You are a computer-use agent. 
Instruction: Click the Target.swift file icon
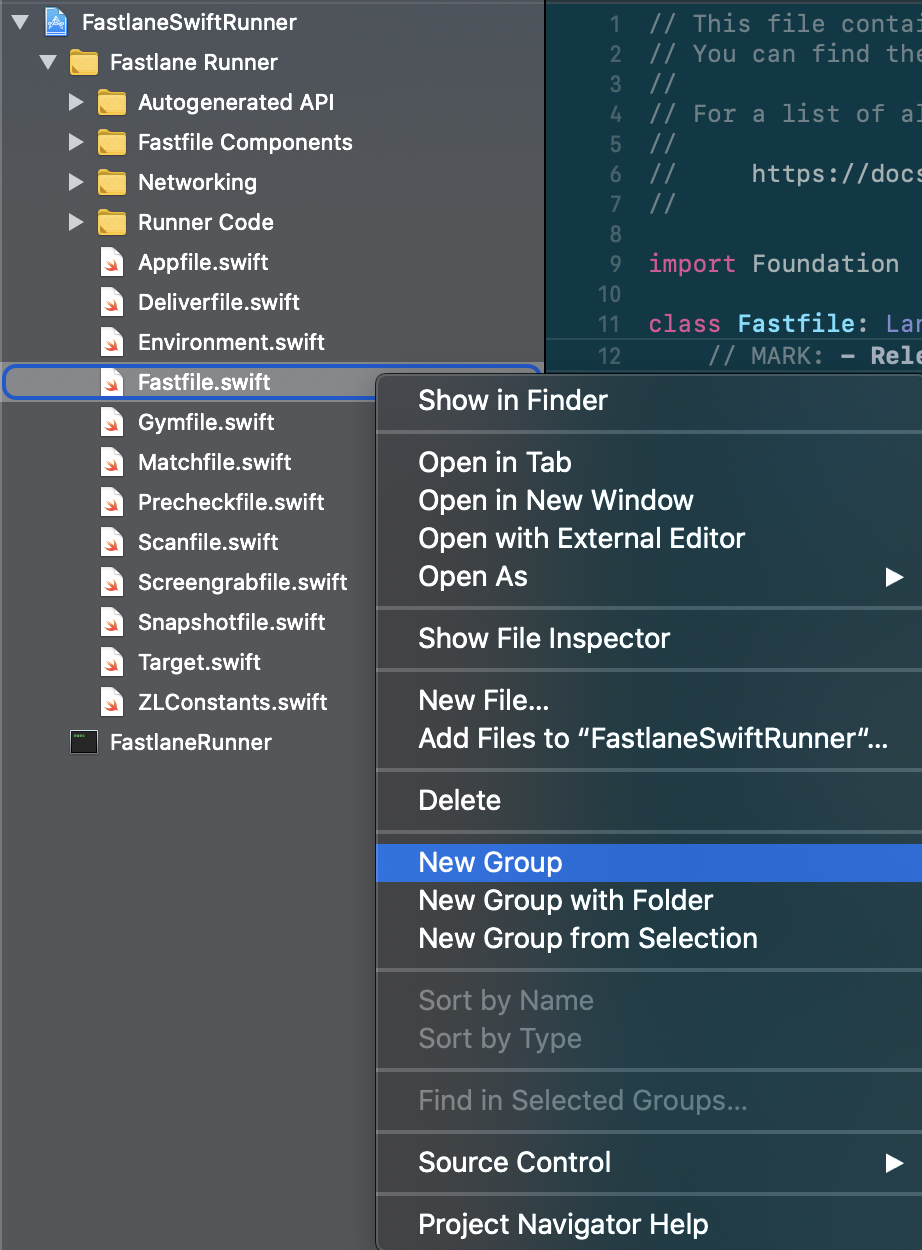click(112, 662)
